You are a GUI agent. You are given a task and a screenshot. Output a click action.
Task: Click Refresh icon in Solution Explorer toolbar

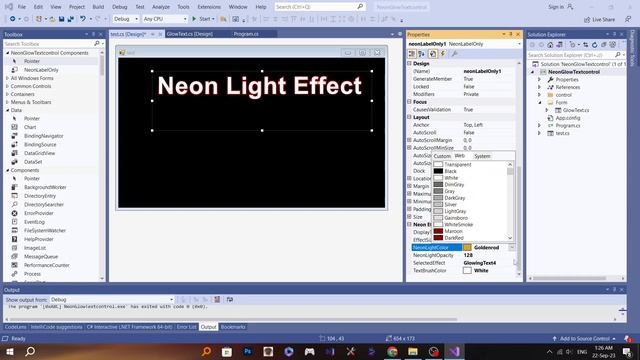click(595, 45)
